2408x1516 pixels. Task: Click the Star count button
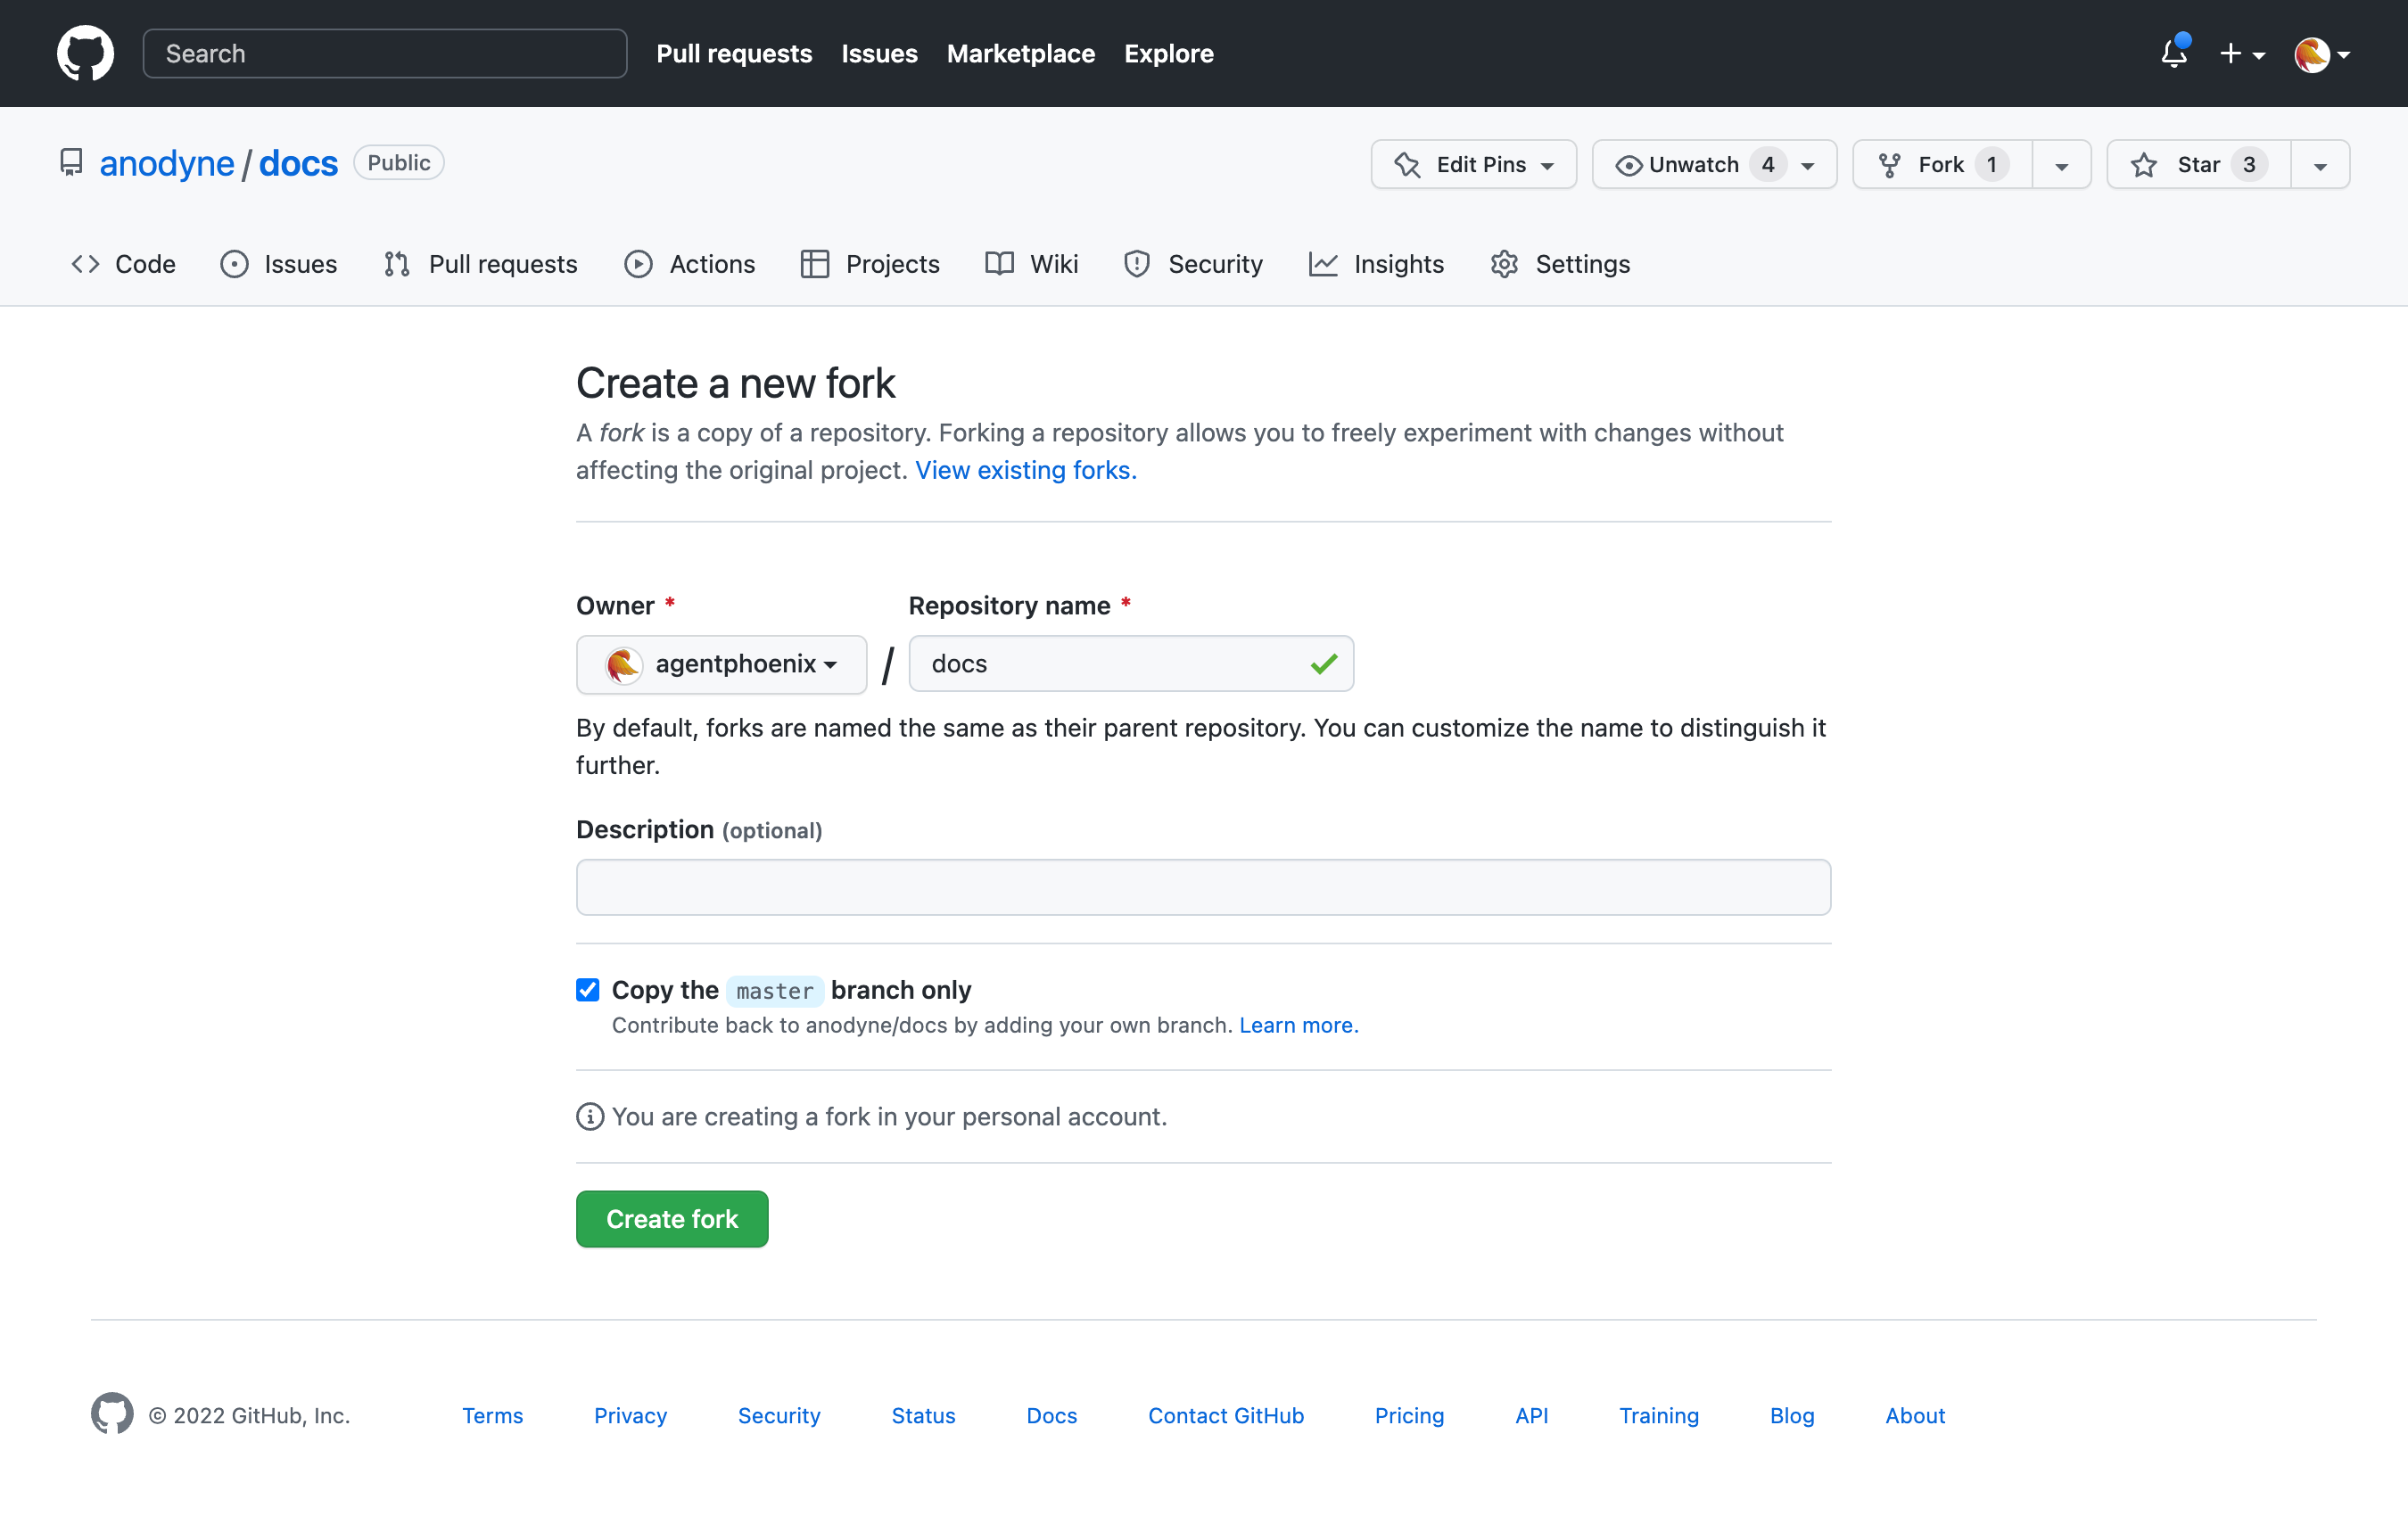2198,165
